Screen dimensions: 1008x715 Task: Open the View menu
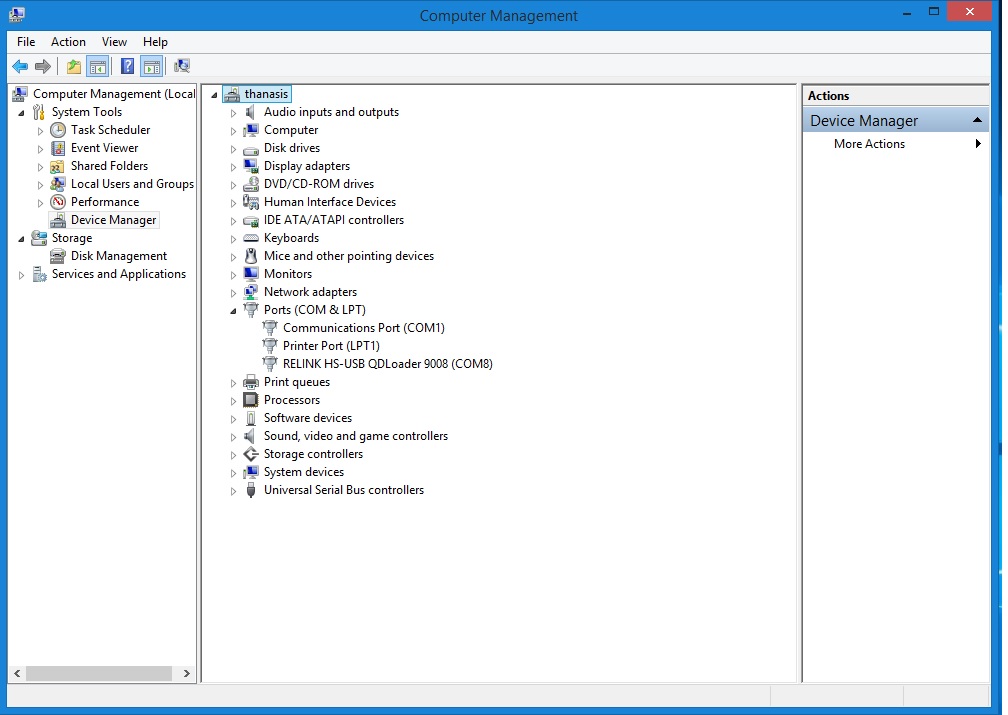pyautogui.click(x=114, y=42)
